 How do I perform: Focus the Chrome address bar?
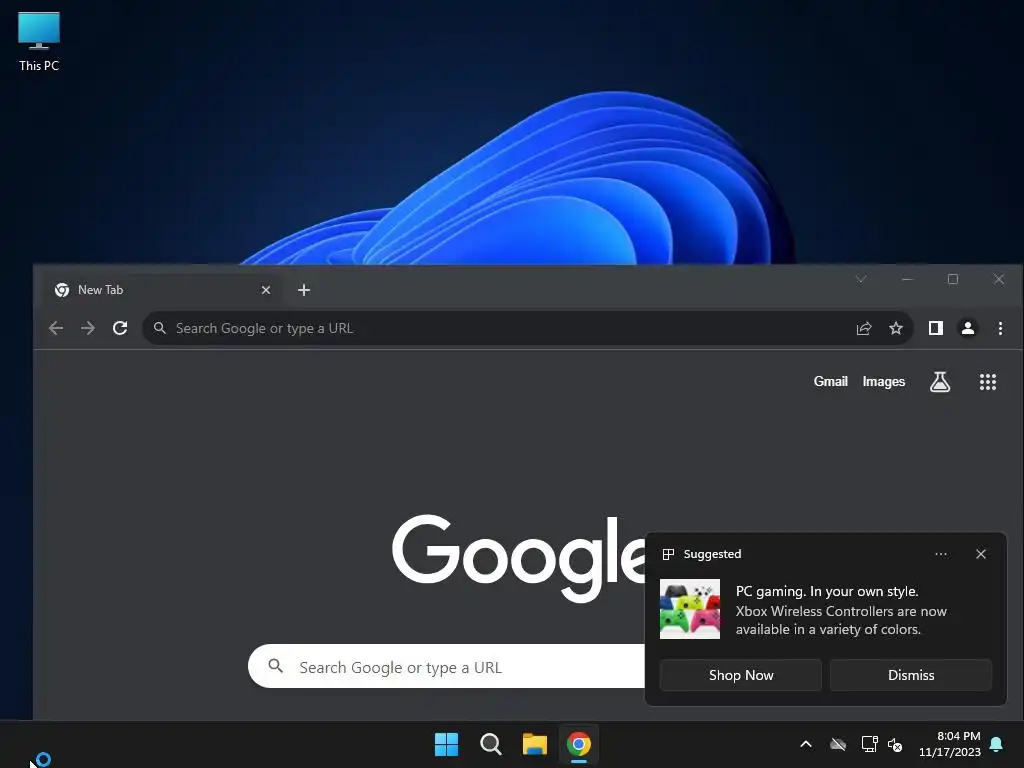528,328
